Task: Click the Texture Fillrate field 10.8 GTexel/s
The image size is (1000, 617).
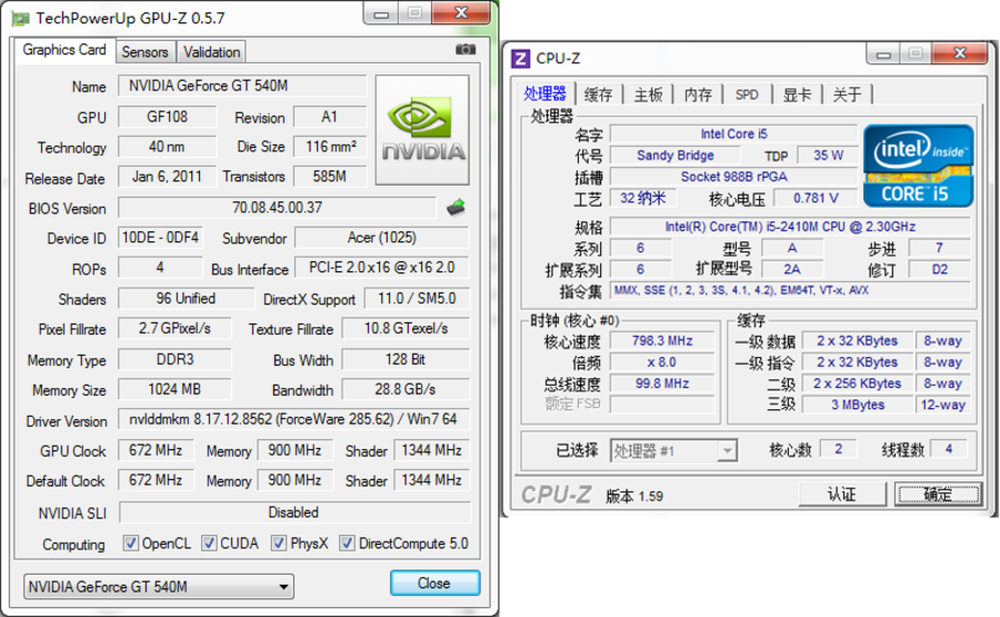Action: [x=406, y=329]
